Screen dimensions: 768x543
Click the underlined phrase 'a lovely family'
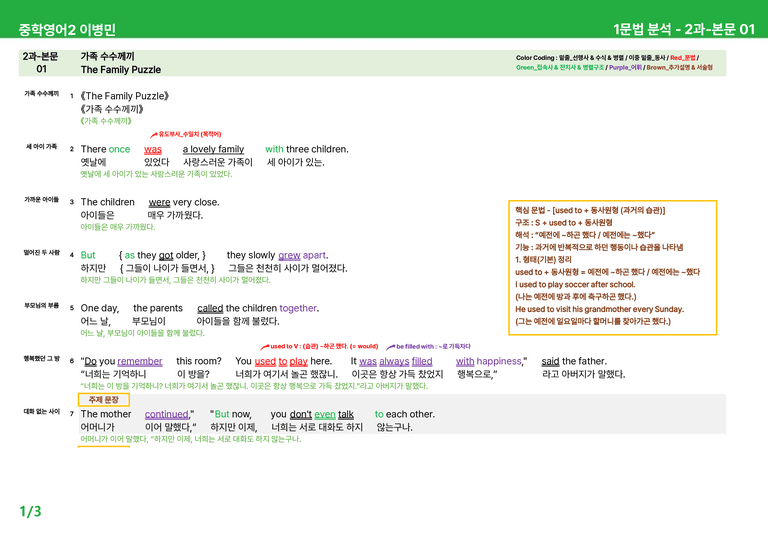point(214,149)
